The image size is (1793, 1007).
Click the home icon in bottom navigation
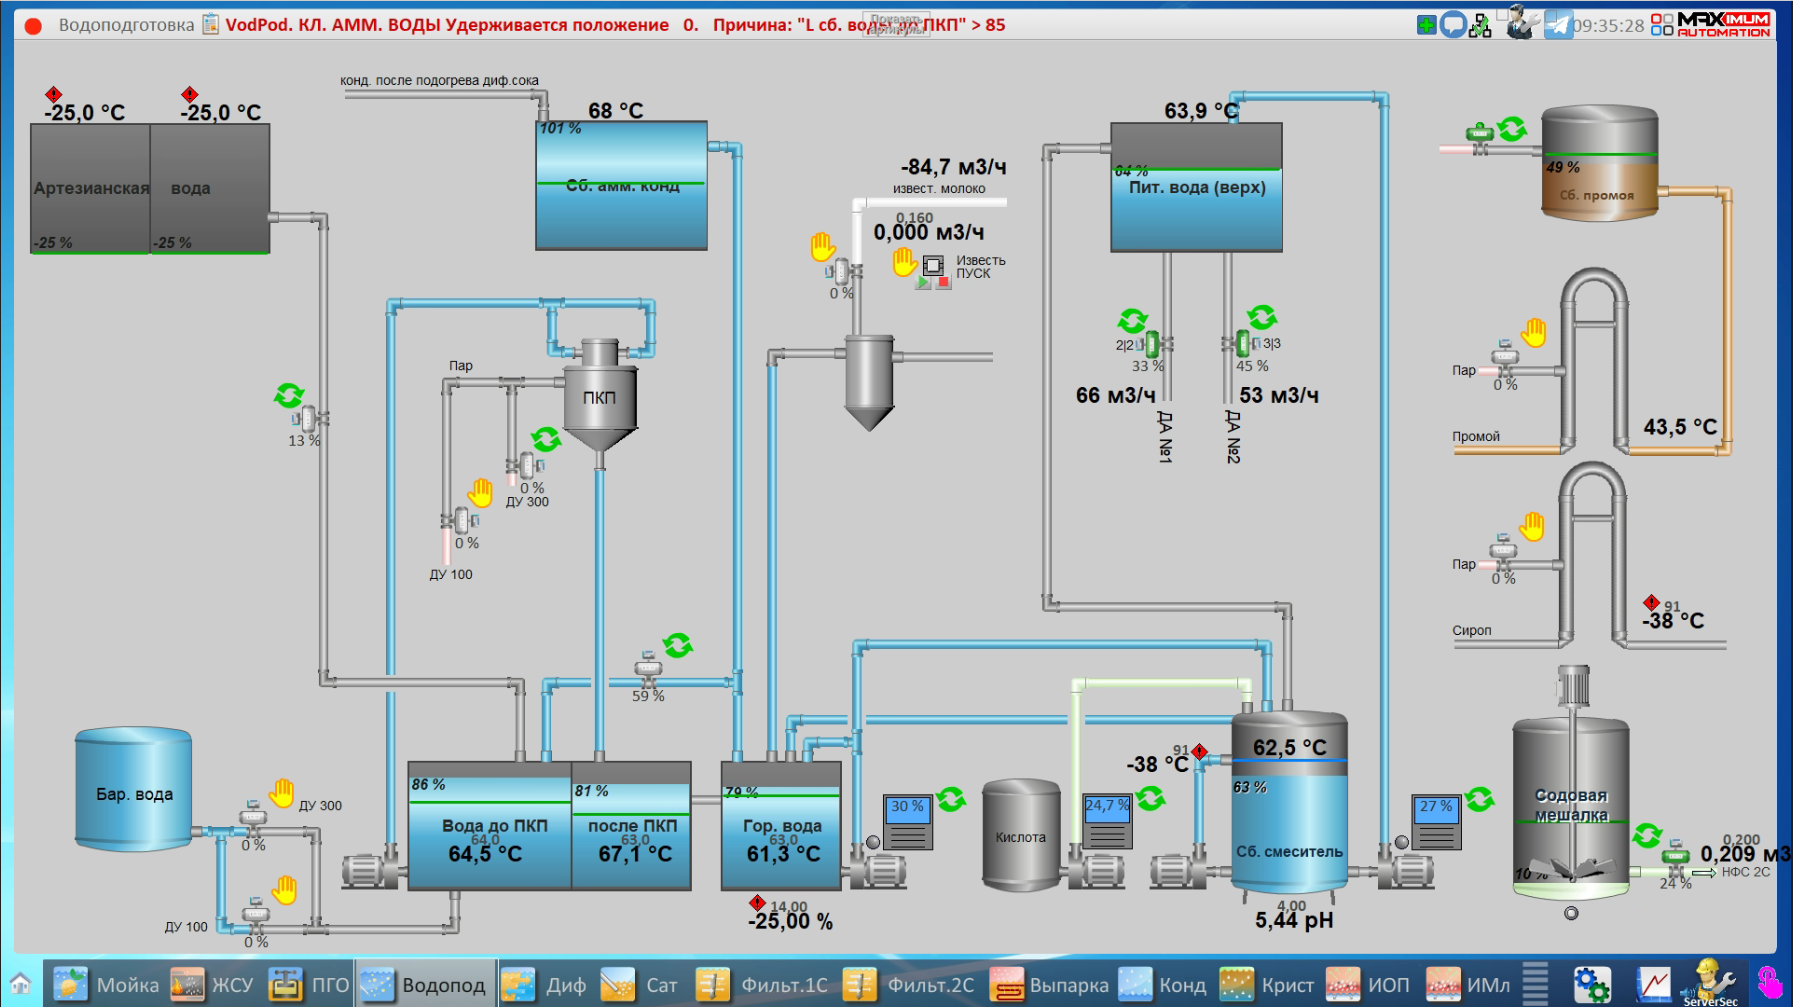point(20,984)
